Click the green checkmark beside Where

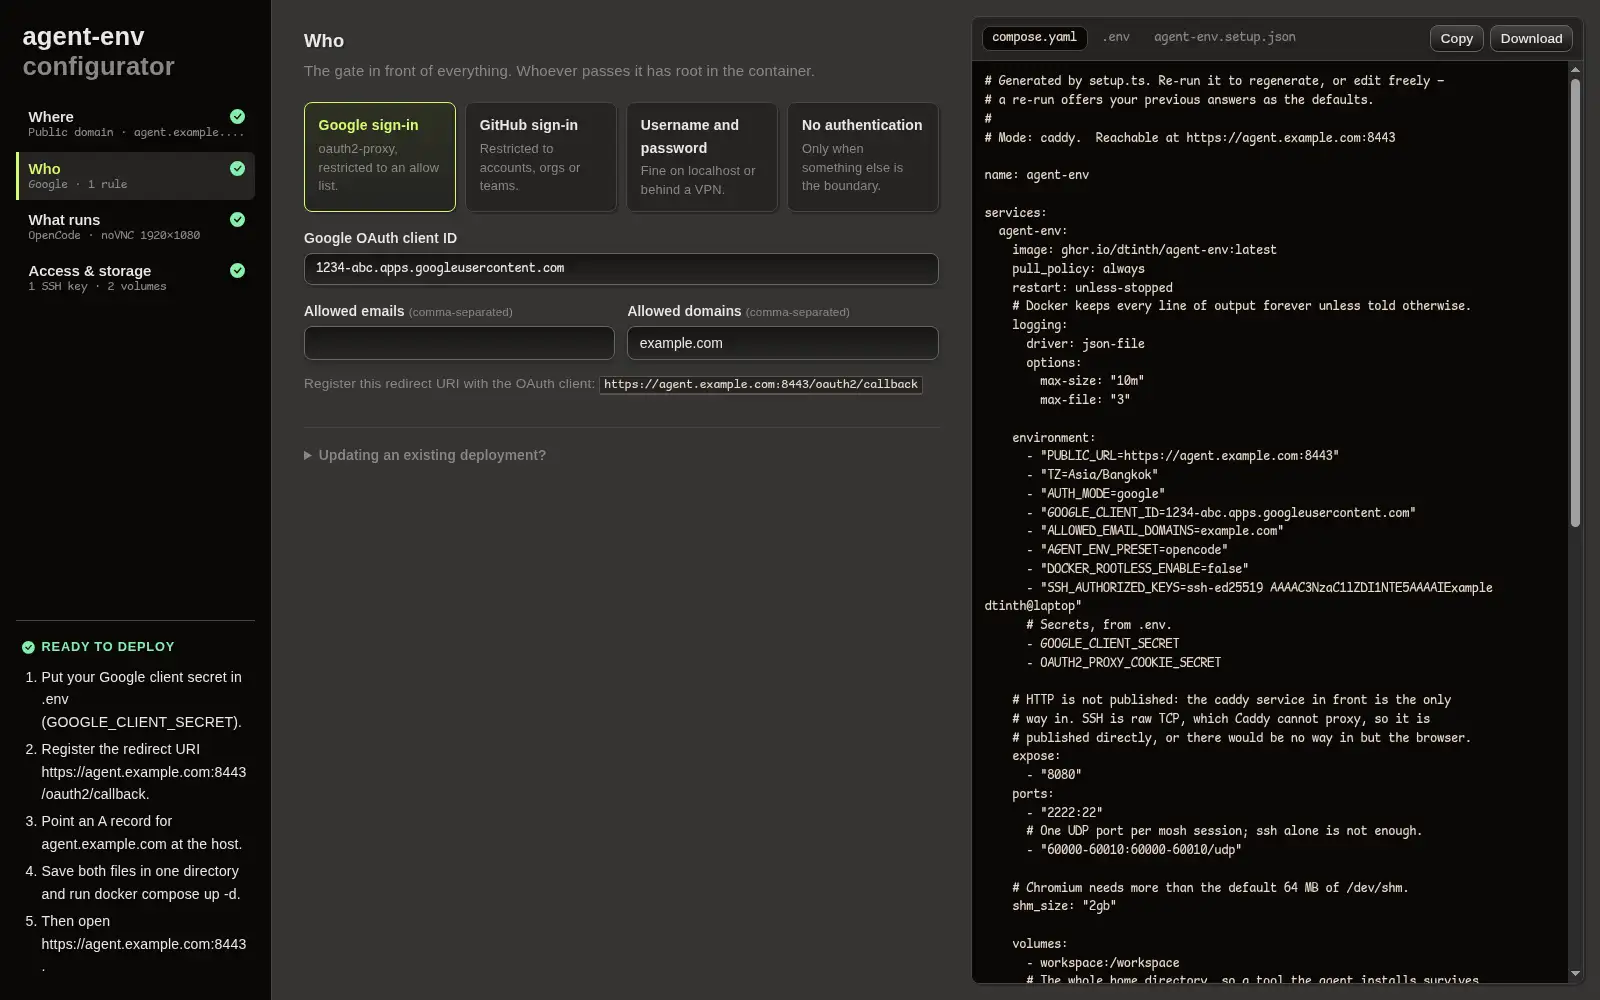click(237, 116)
